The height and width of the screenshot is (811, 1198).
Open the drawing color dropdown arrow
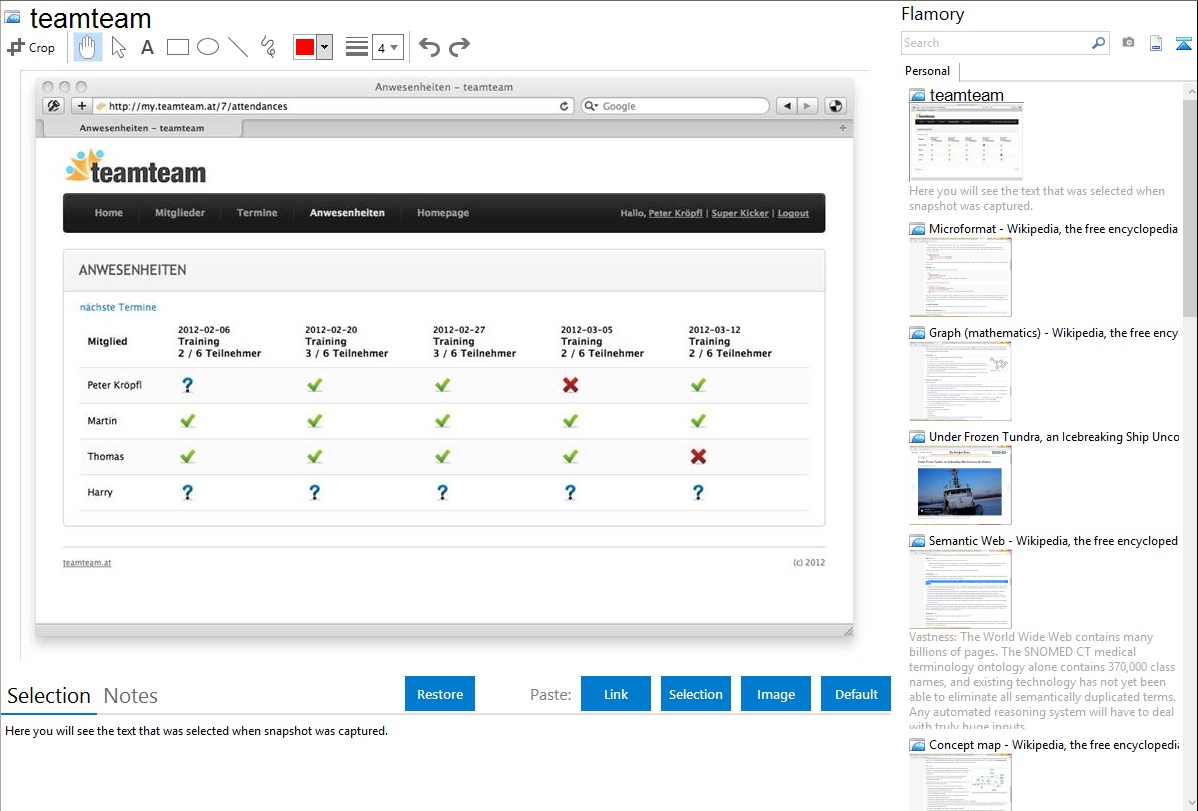click(325, 47)
